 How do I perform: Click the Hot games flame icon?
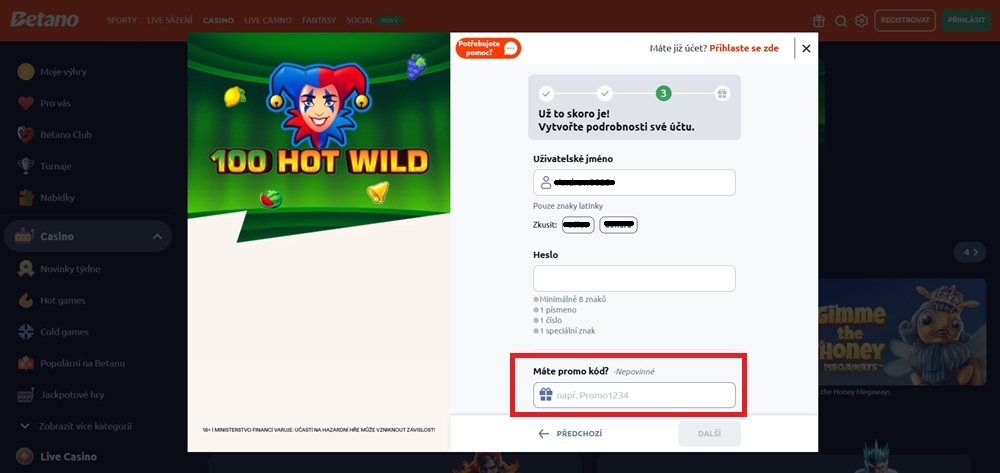coord(26,300)
